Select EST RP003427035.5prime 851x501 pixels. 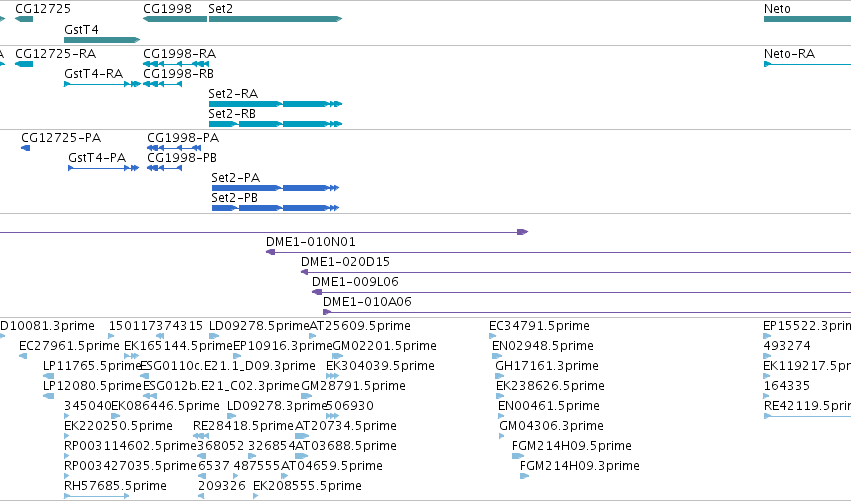130,467
